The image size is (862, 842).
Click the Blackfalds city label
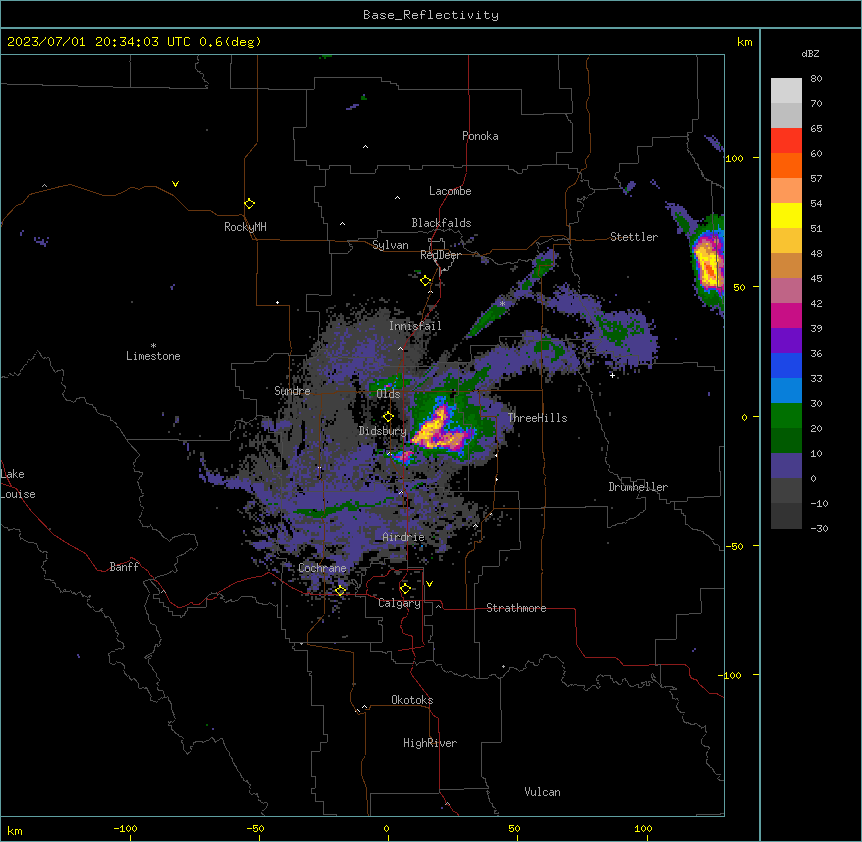(x=441, y=223)
